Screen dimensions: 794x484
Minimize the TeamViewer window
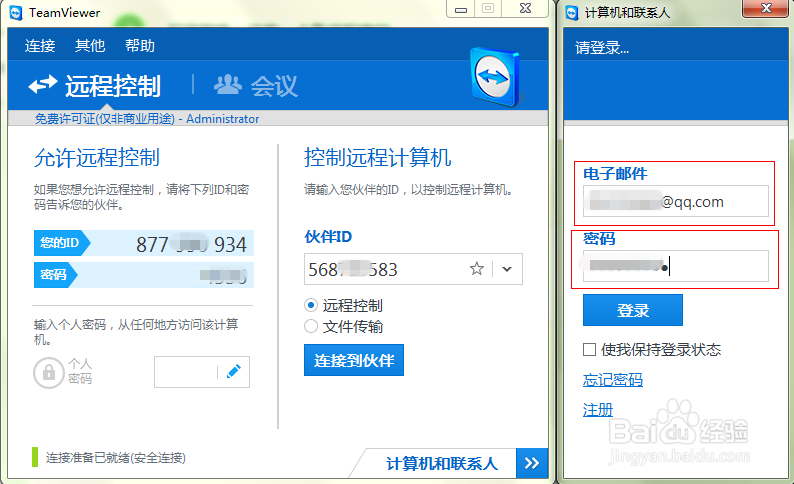point(461,9)
